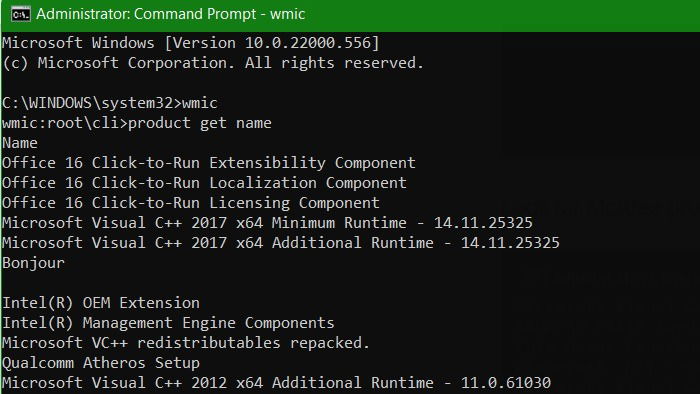Click the 'Microsoft Windows [Version 10.0.22000.556]' line
Viewport: 700px width, 394px height.
[191, 43]
